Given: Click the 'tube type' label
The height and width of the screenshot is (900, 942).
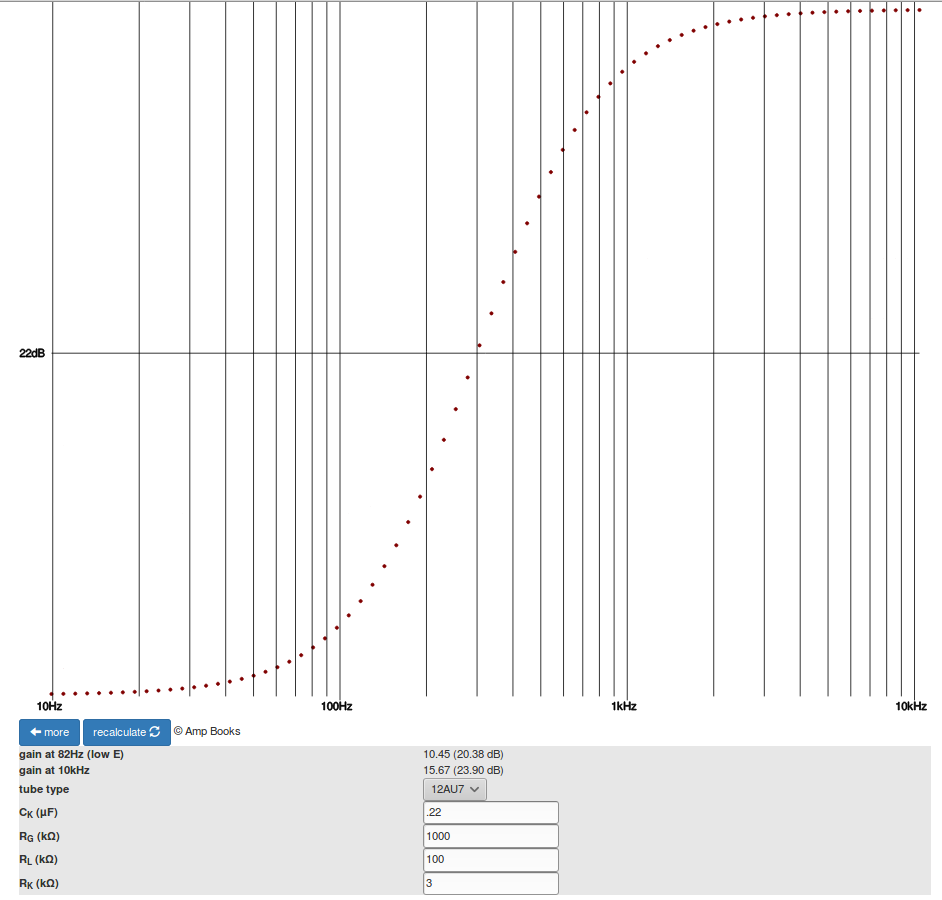Looking at the screenshot, I should [x=44, y=789].
